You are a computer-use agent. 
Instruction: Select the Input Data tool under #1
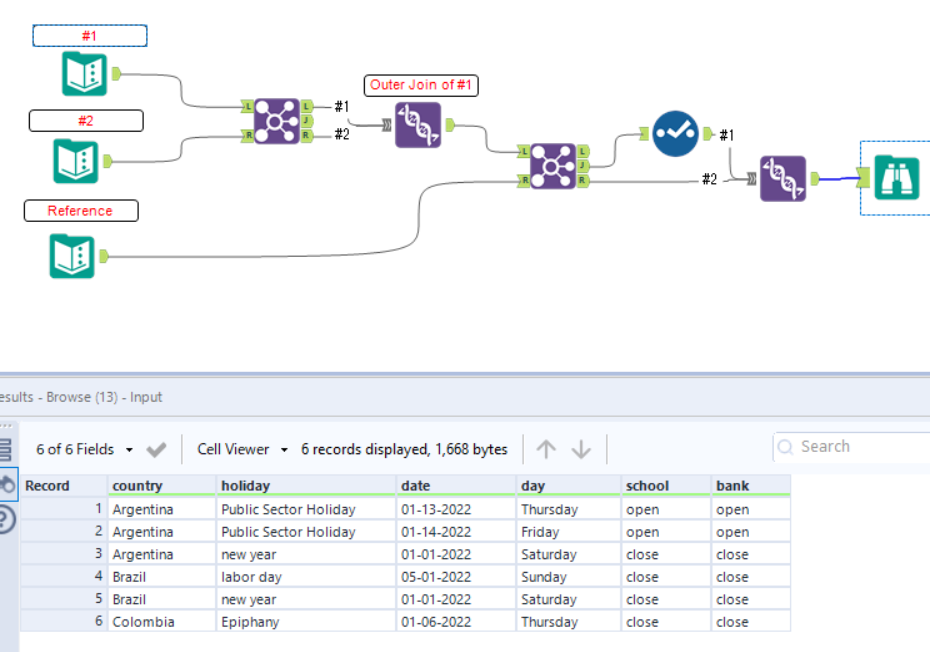coord(84,74)
